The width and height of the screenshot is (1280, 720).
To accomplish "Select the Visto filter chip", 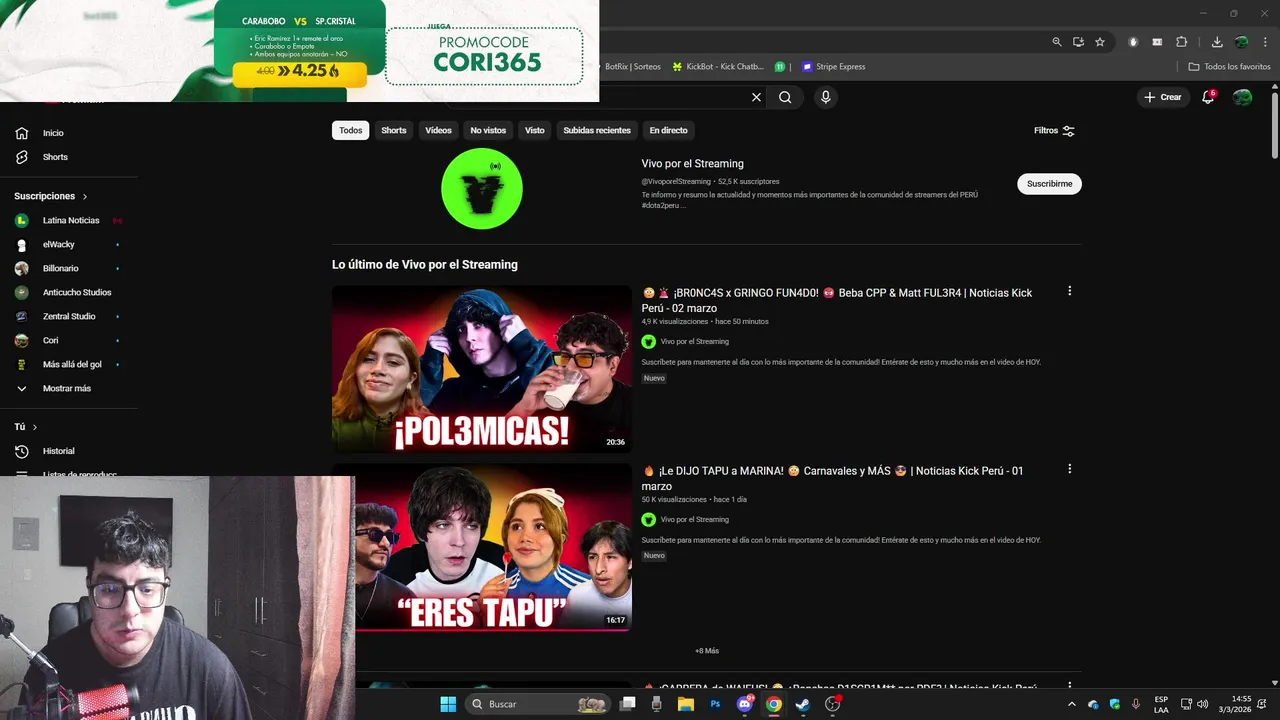I will pos(535,130).
